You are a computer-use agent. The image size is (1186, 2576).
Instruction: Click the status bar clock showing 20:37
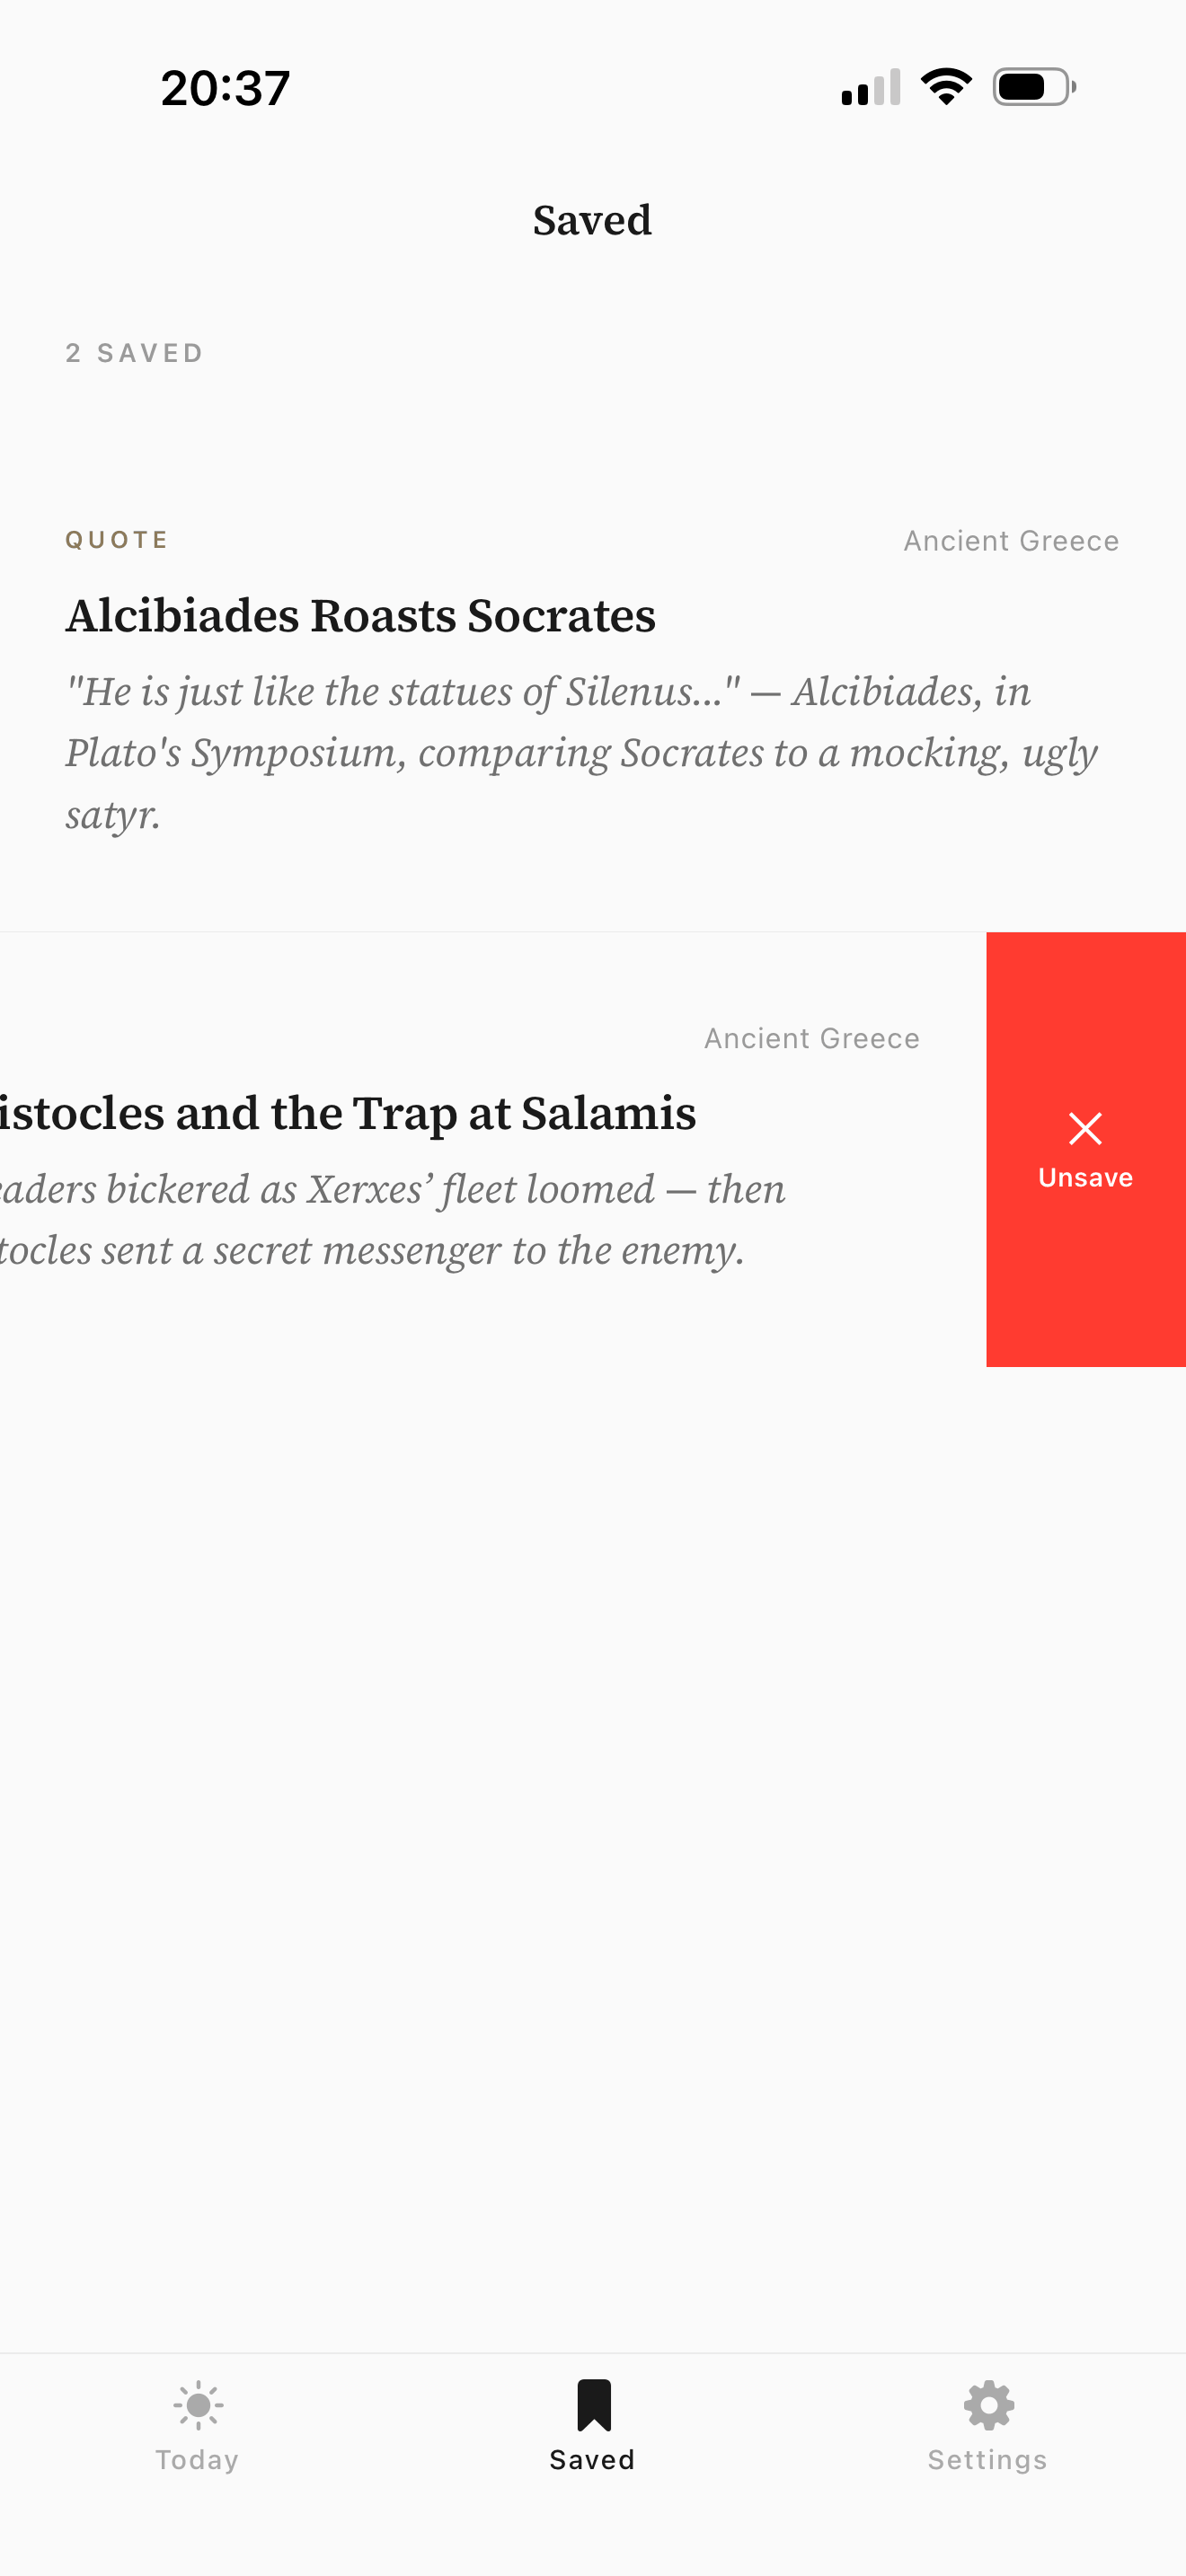coord(226,88)
